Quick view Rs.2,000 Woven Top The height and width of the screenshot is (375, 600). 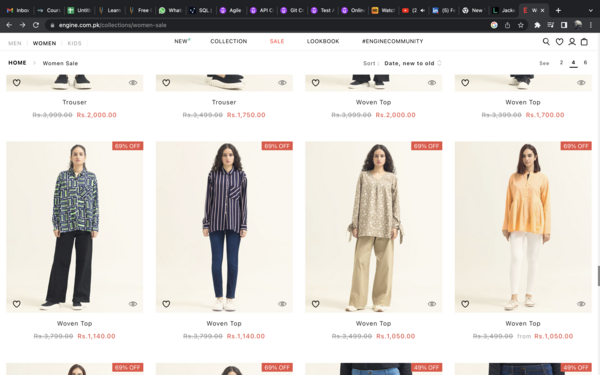pos(432,83)
